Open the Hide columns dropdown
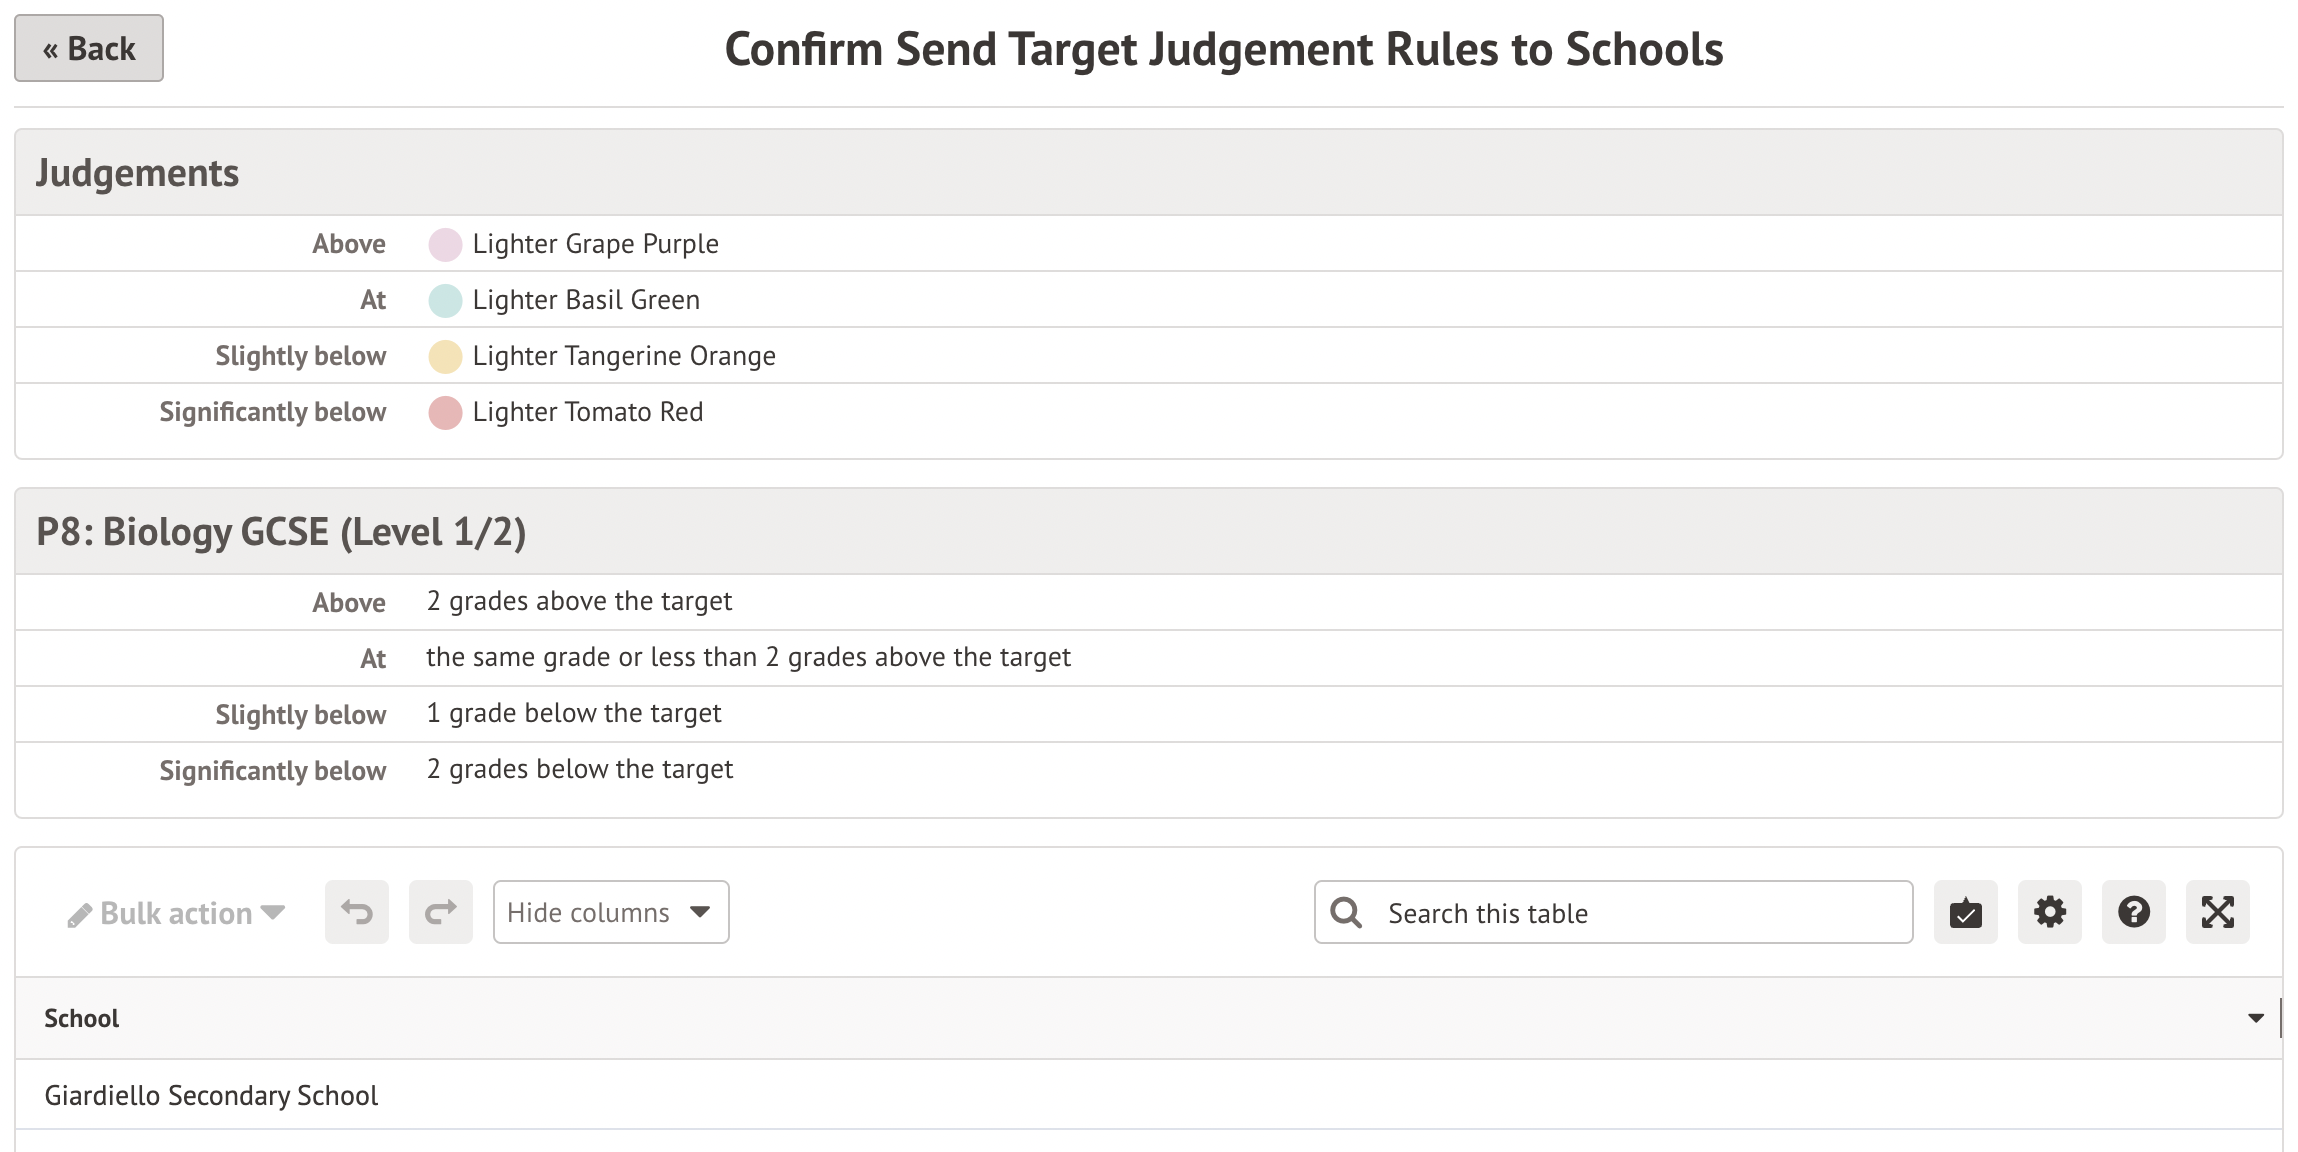 (610, 912)
